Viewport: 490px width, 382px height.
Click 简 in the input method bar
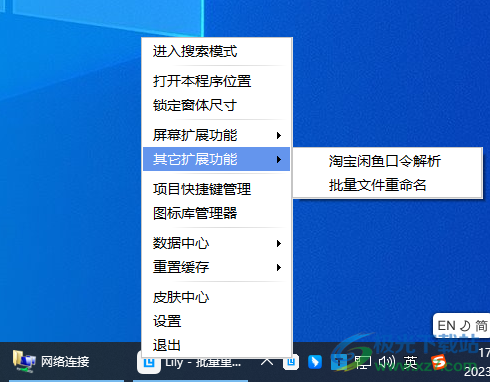point(481,326)
